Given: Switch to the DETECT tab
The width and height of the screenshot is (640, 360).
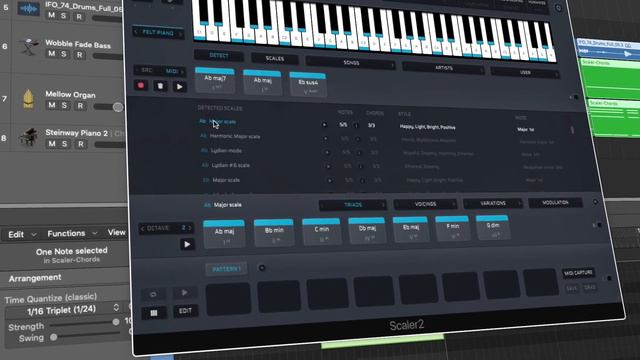Looking at the screenshot, I should coord(219,55).
